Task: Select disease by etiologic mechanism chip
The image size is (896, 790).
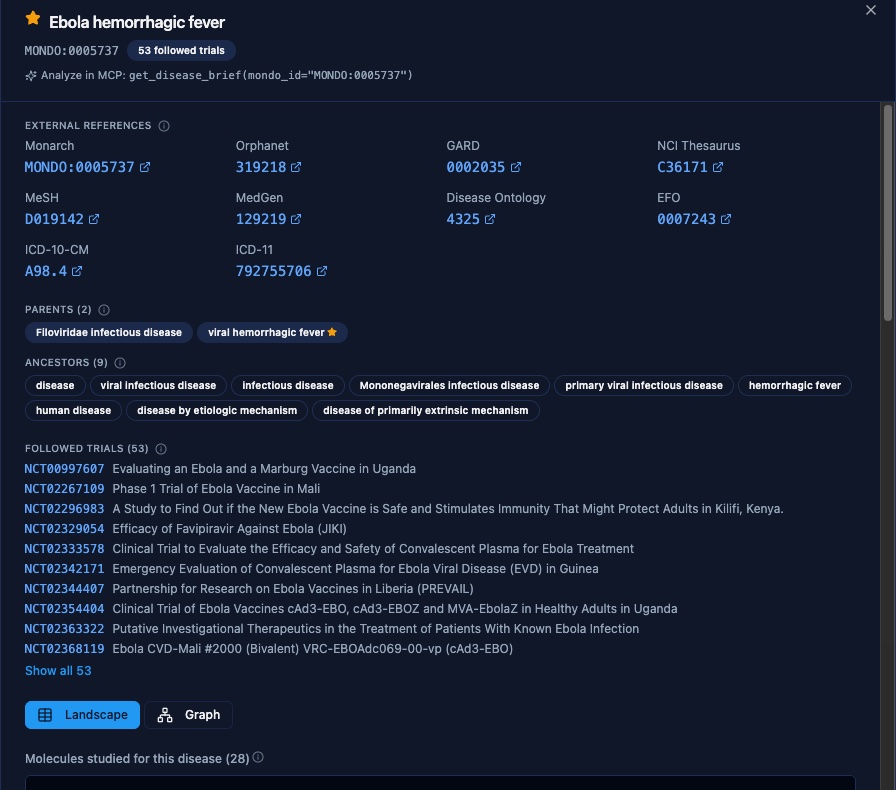Action: (x=217, y=410)
